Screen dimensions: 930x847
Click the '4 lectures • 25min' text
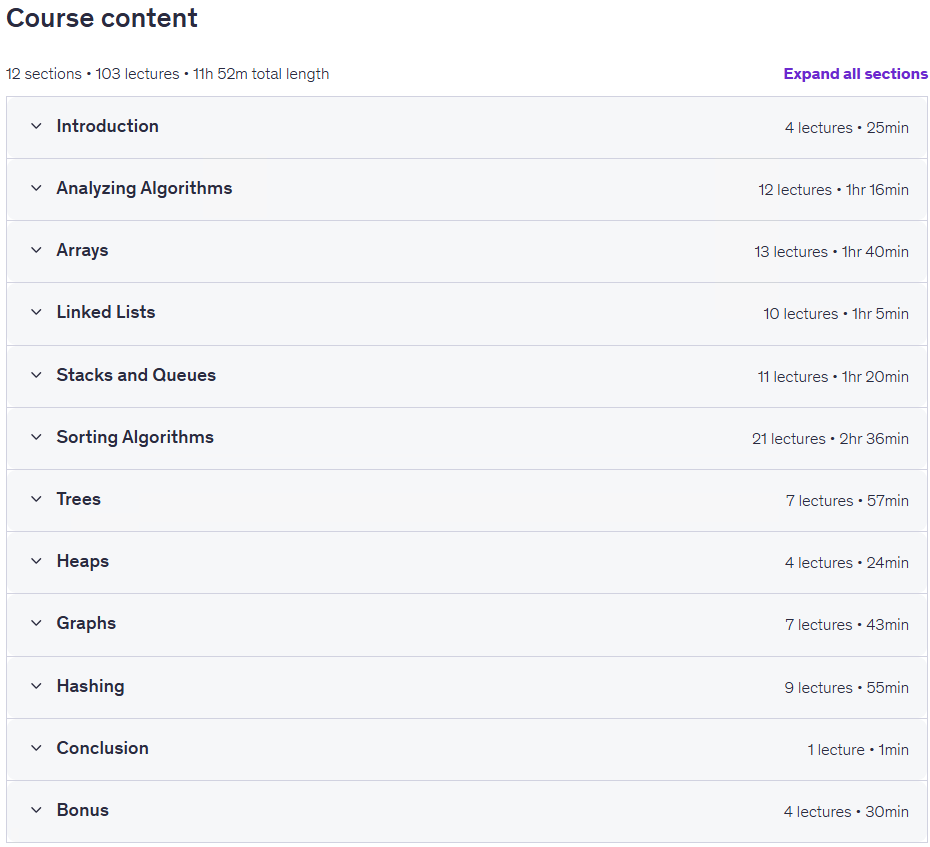click(846, 128)
